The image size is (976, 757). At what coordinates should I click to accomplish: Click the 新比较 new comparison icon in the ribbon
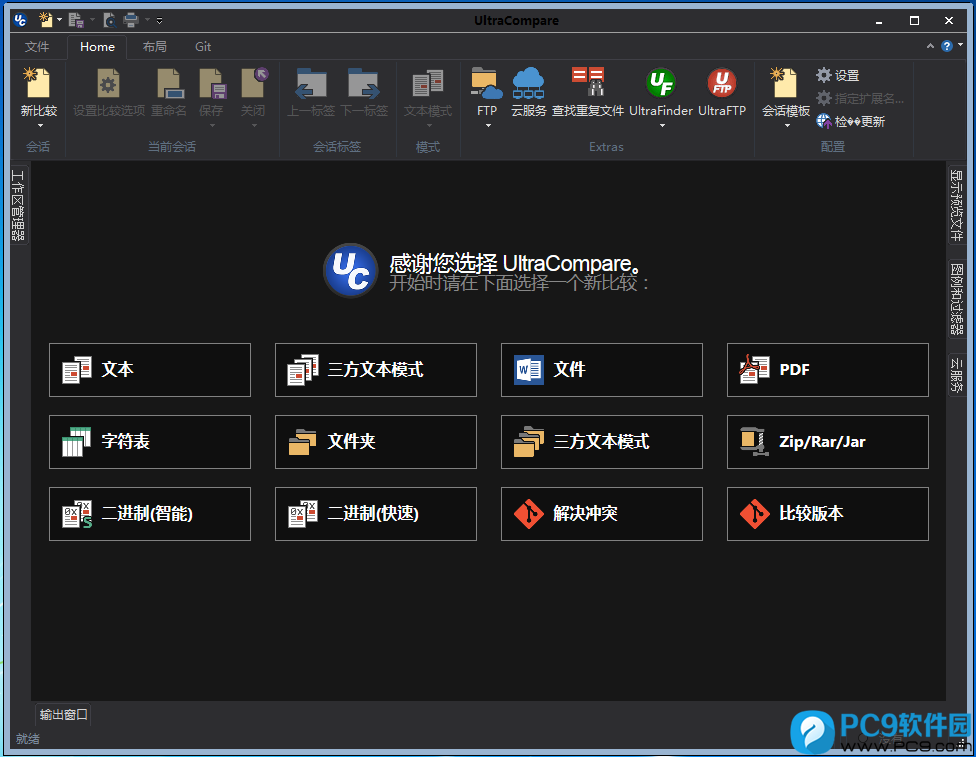38,83
